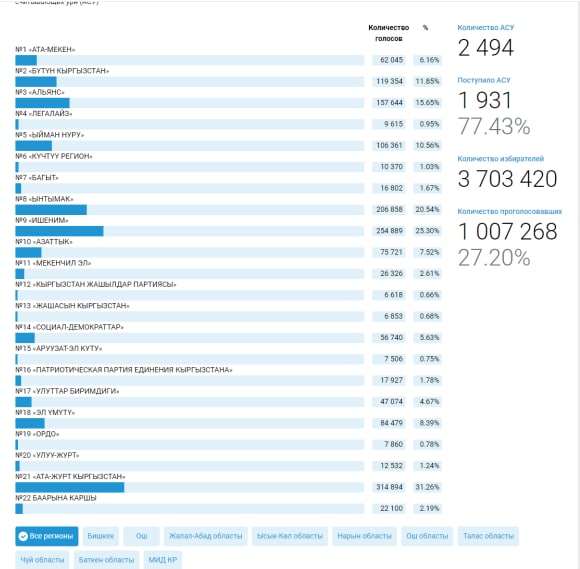Viewport: 580px width, 569px height.
Task: Click the №12 «КЫРГЫЗСТАН ЖАШЫЛДАР ПАРТИЯСЫ» label
Action: click(96, 284)
